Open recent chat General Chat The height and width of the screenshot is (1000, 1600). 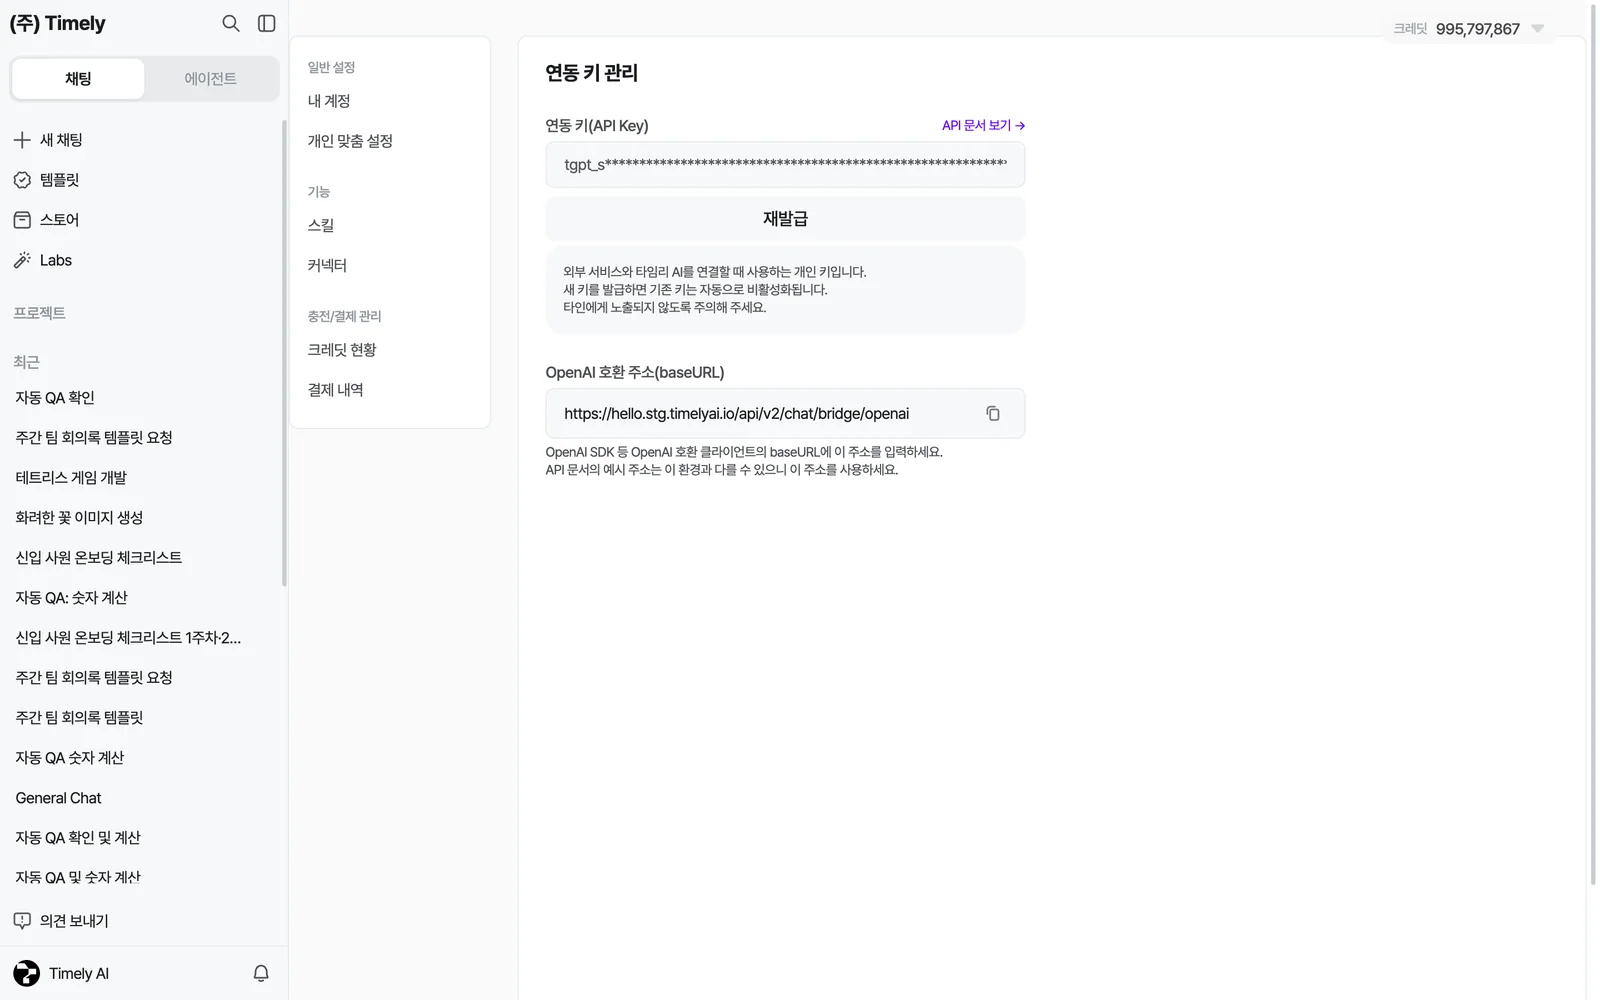[x=58, y=798]
